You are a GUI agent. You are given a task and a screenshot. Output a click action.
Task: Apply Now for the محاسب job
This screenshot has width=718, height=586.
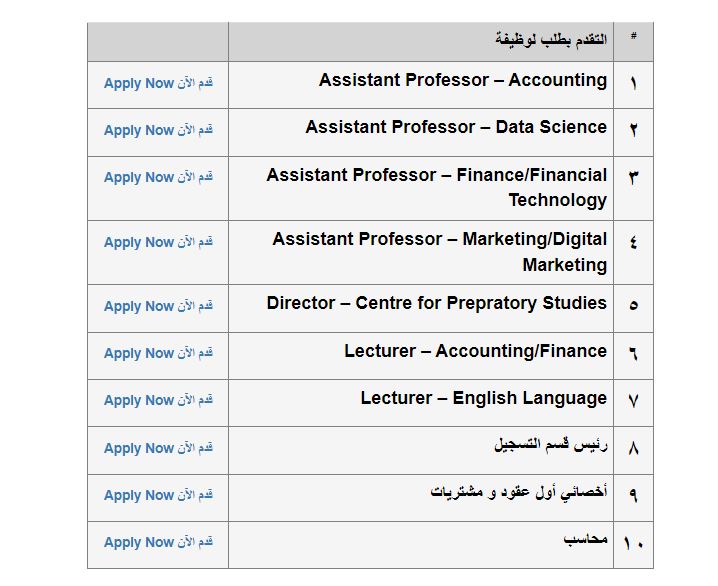point(158,542)
